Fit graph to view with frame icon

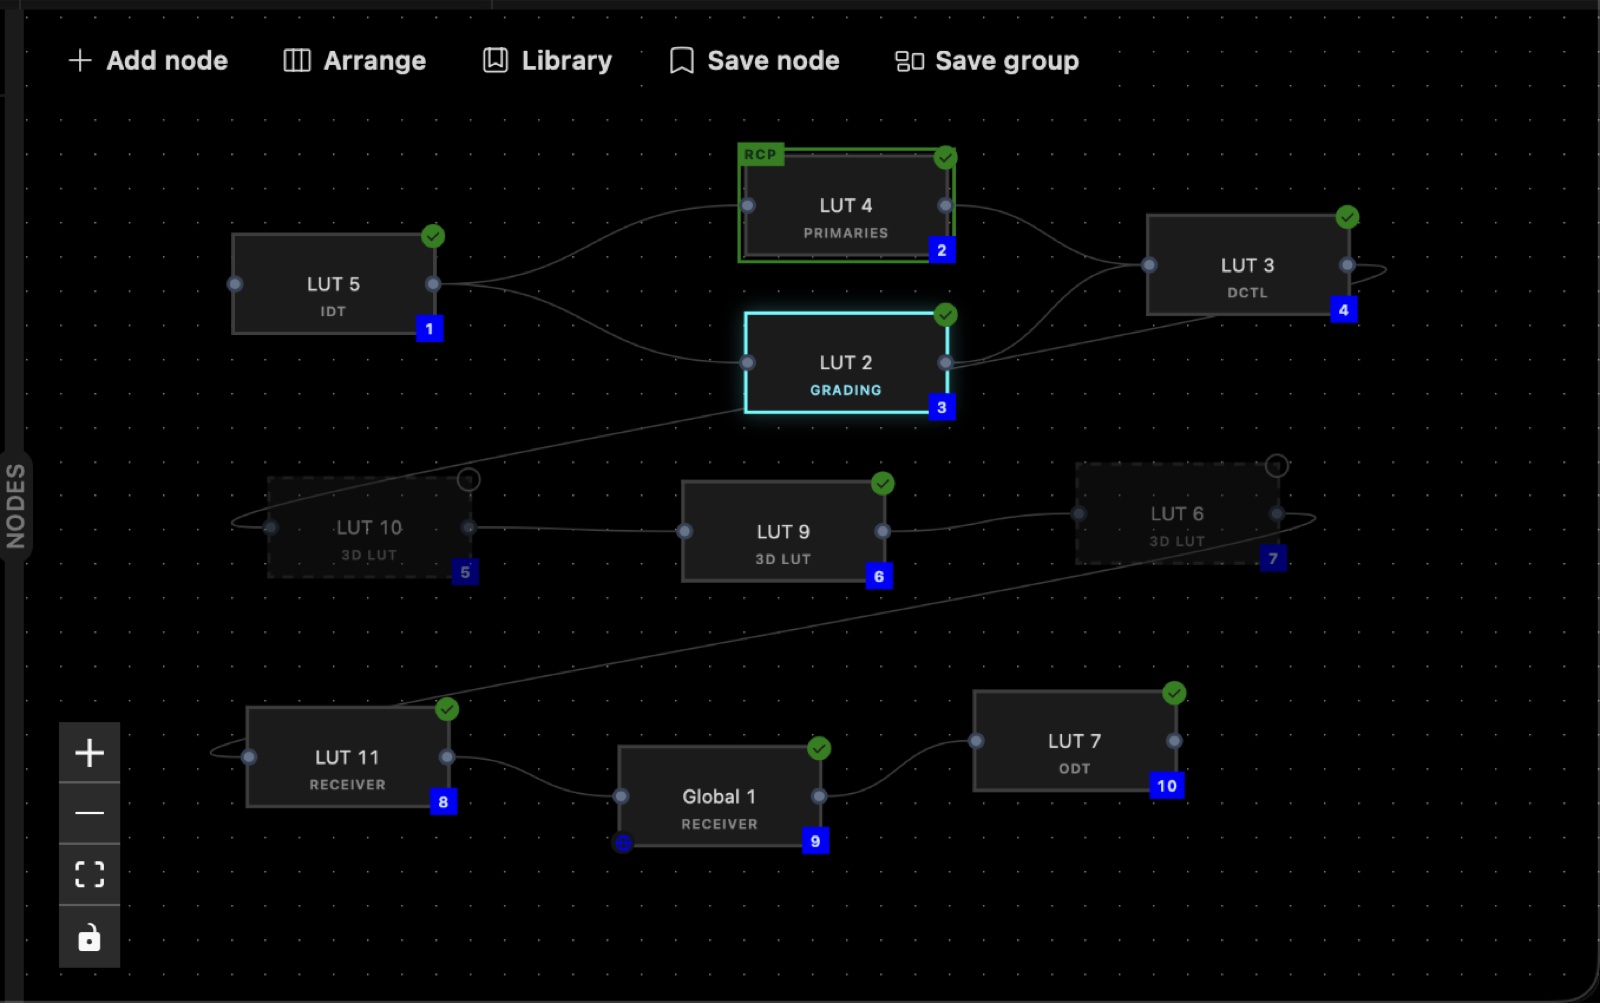pyautogui.click(x=89, y=875)
